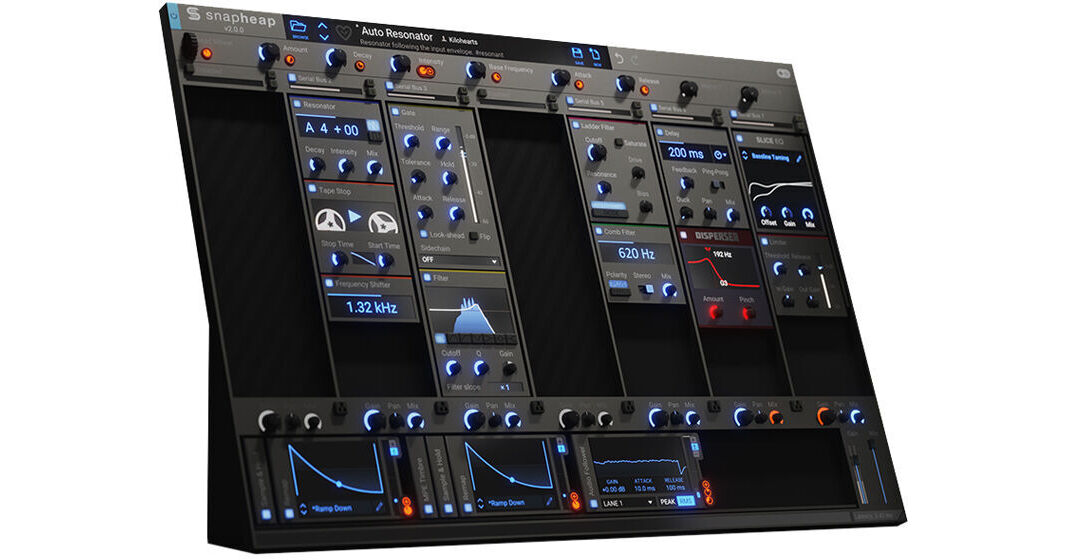The height and width of the screenshot is (560, 1066).
Task: Click the pencil icon beside second Ramp Down
Action: coord(549,502)
